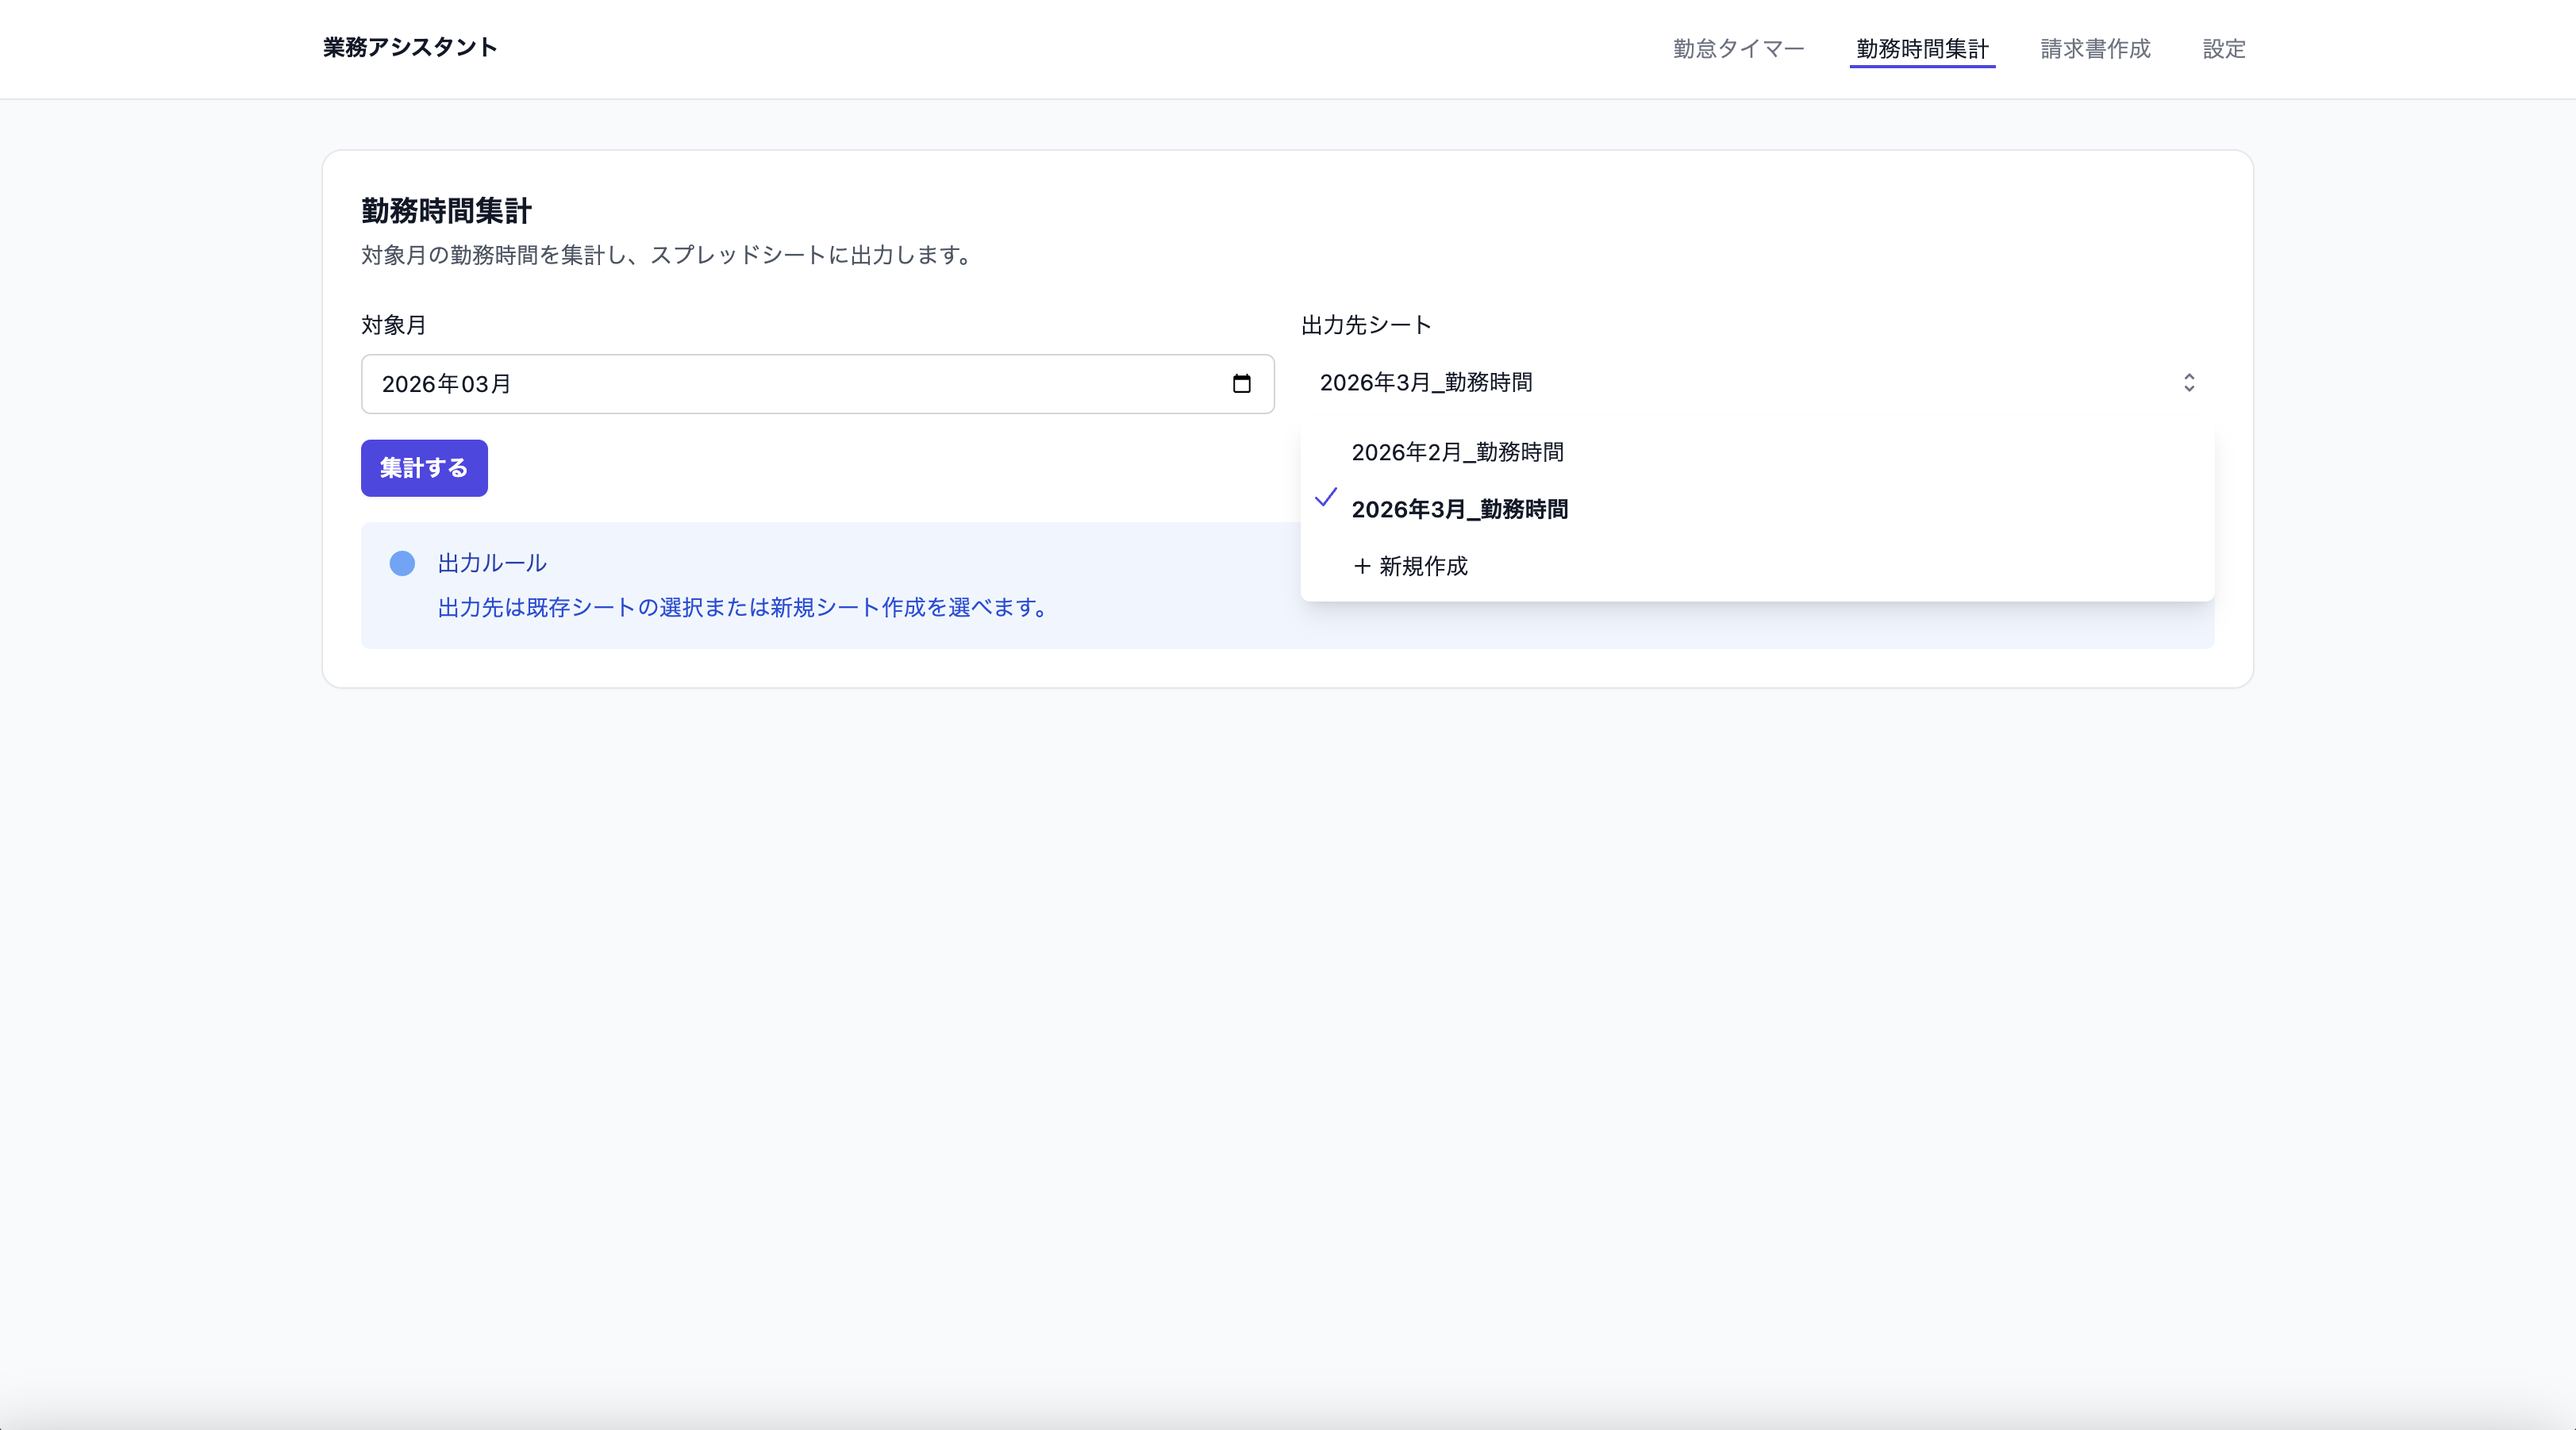The image size is (2576, 1430).
Task: Go to the 設定 tab
Action: point(2224,49)
